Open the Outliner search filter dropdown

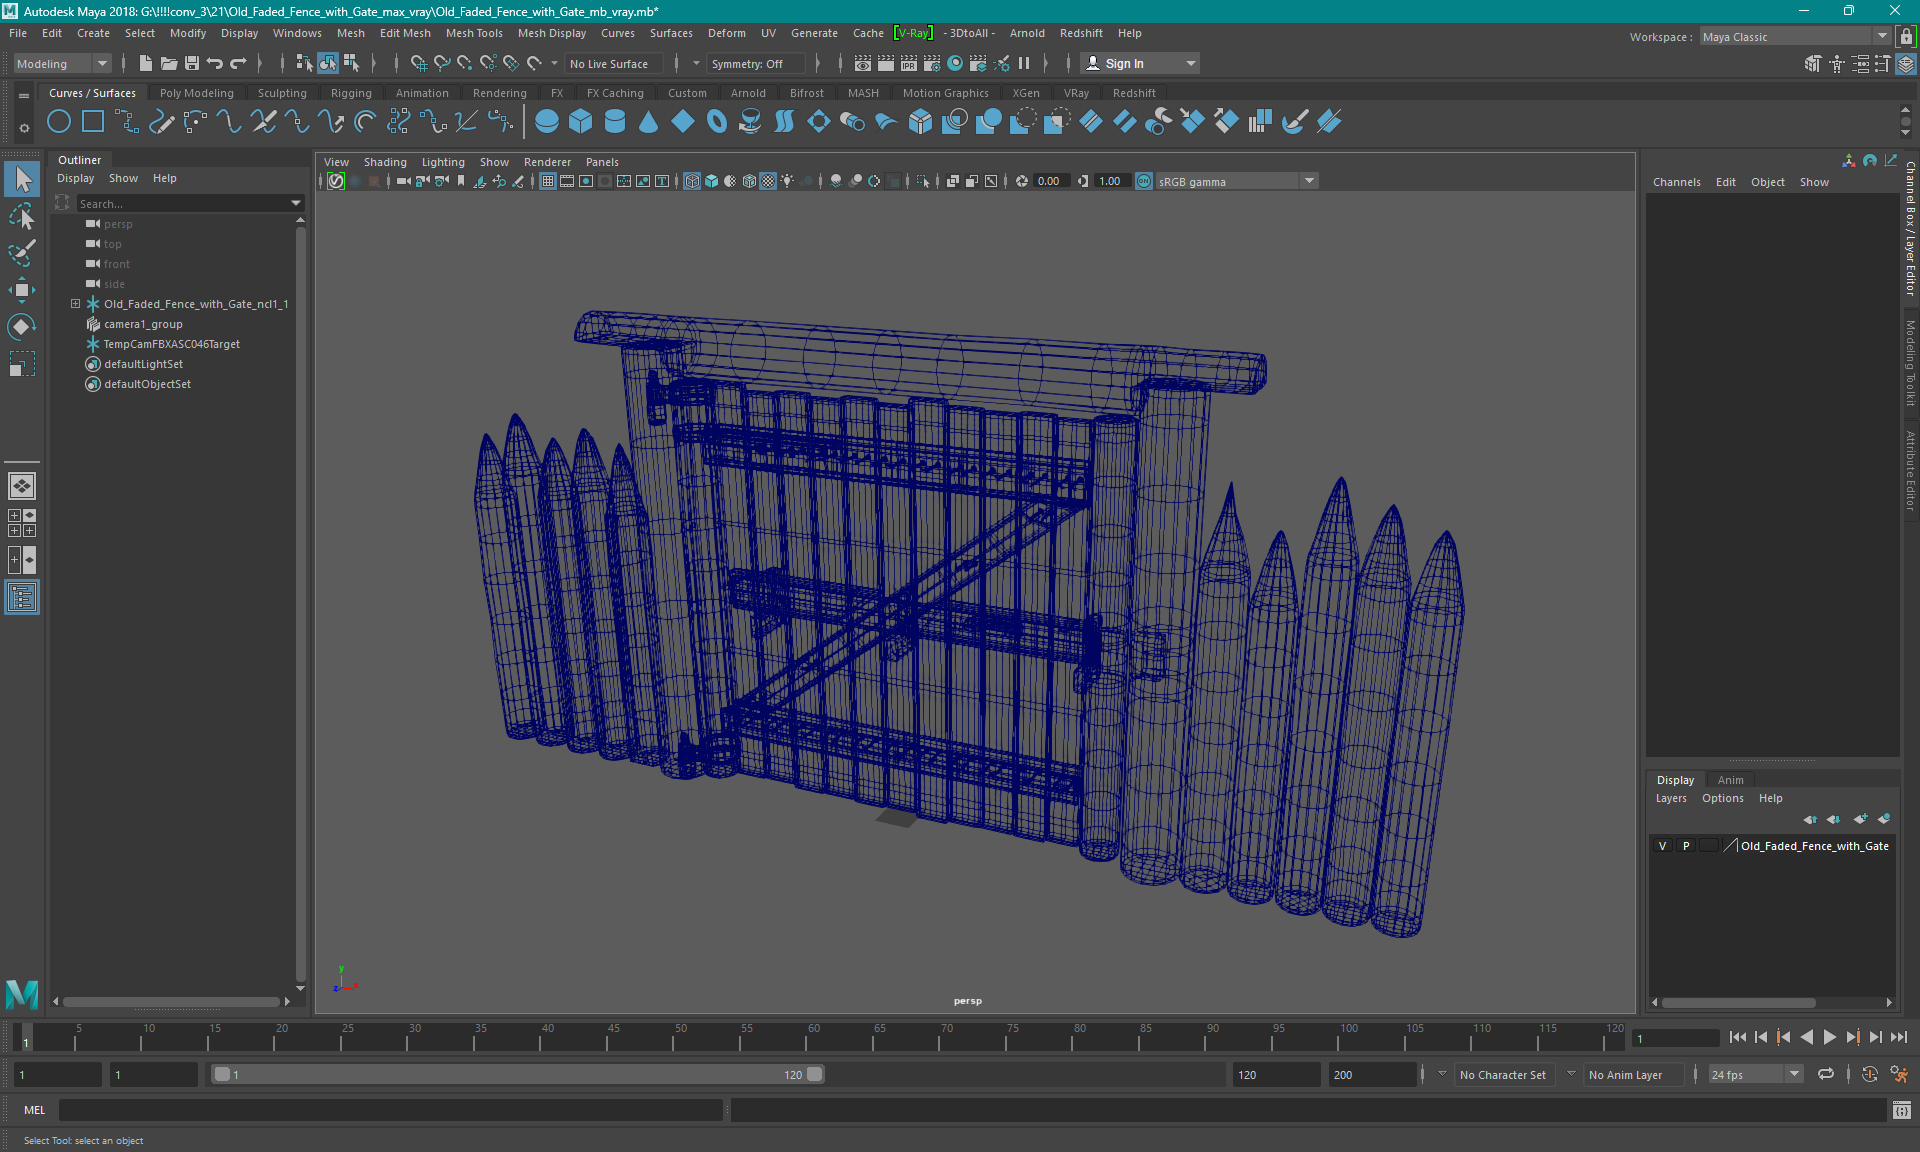coord(296,203)
